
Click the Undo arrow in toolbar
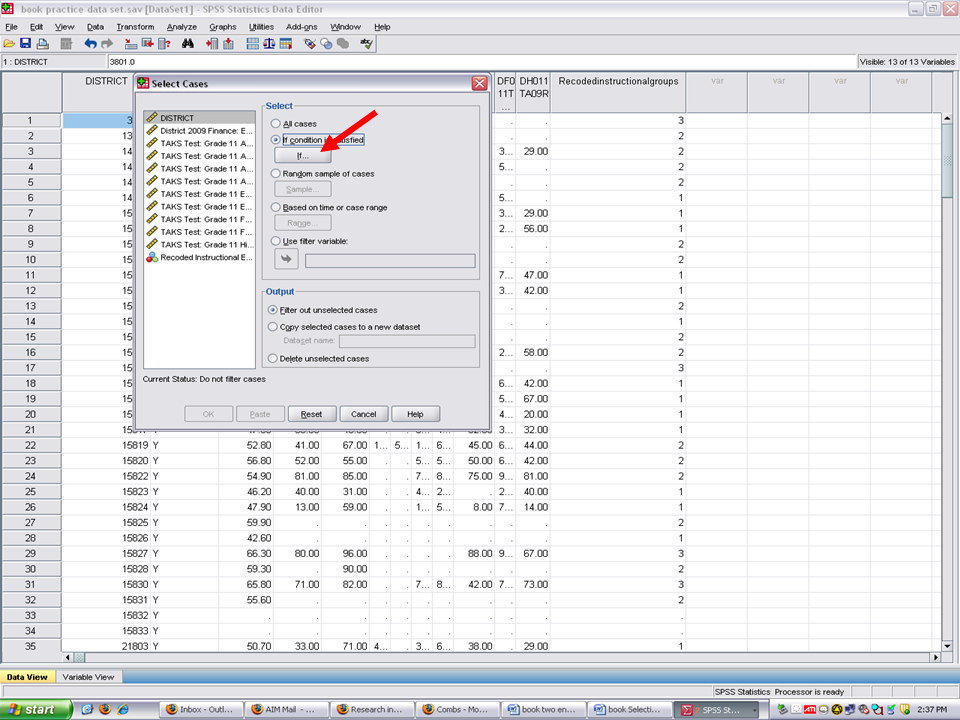point(90,44)
